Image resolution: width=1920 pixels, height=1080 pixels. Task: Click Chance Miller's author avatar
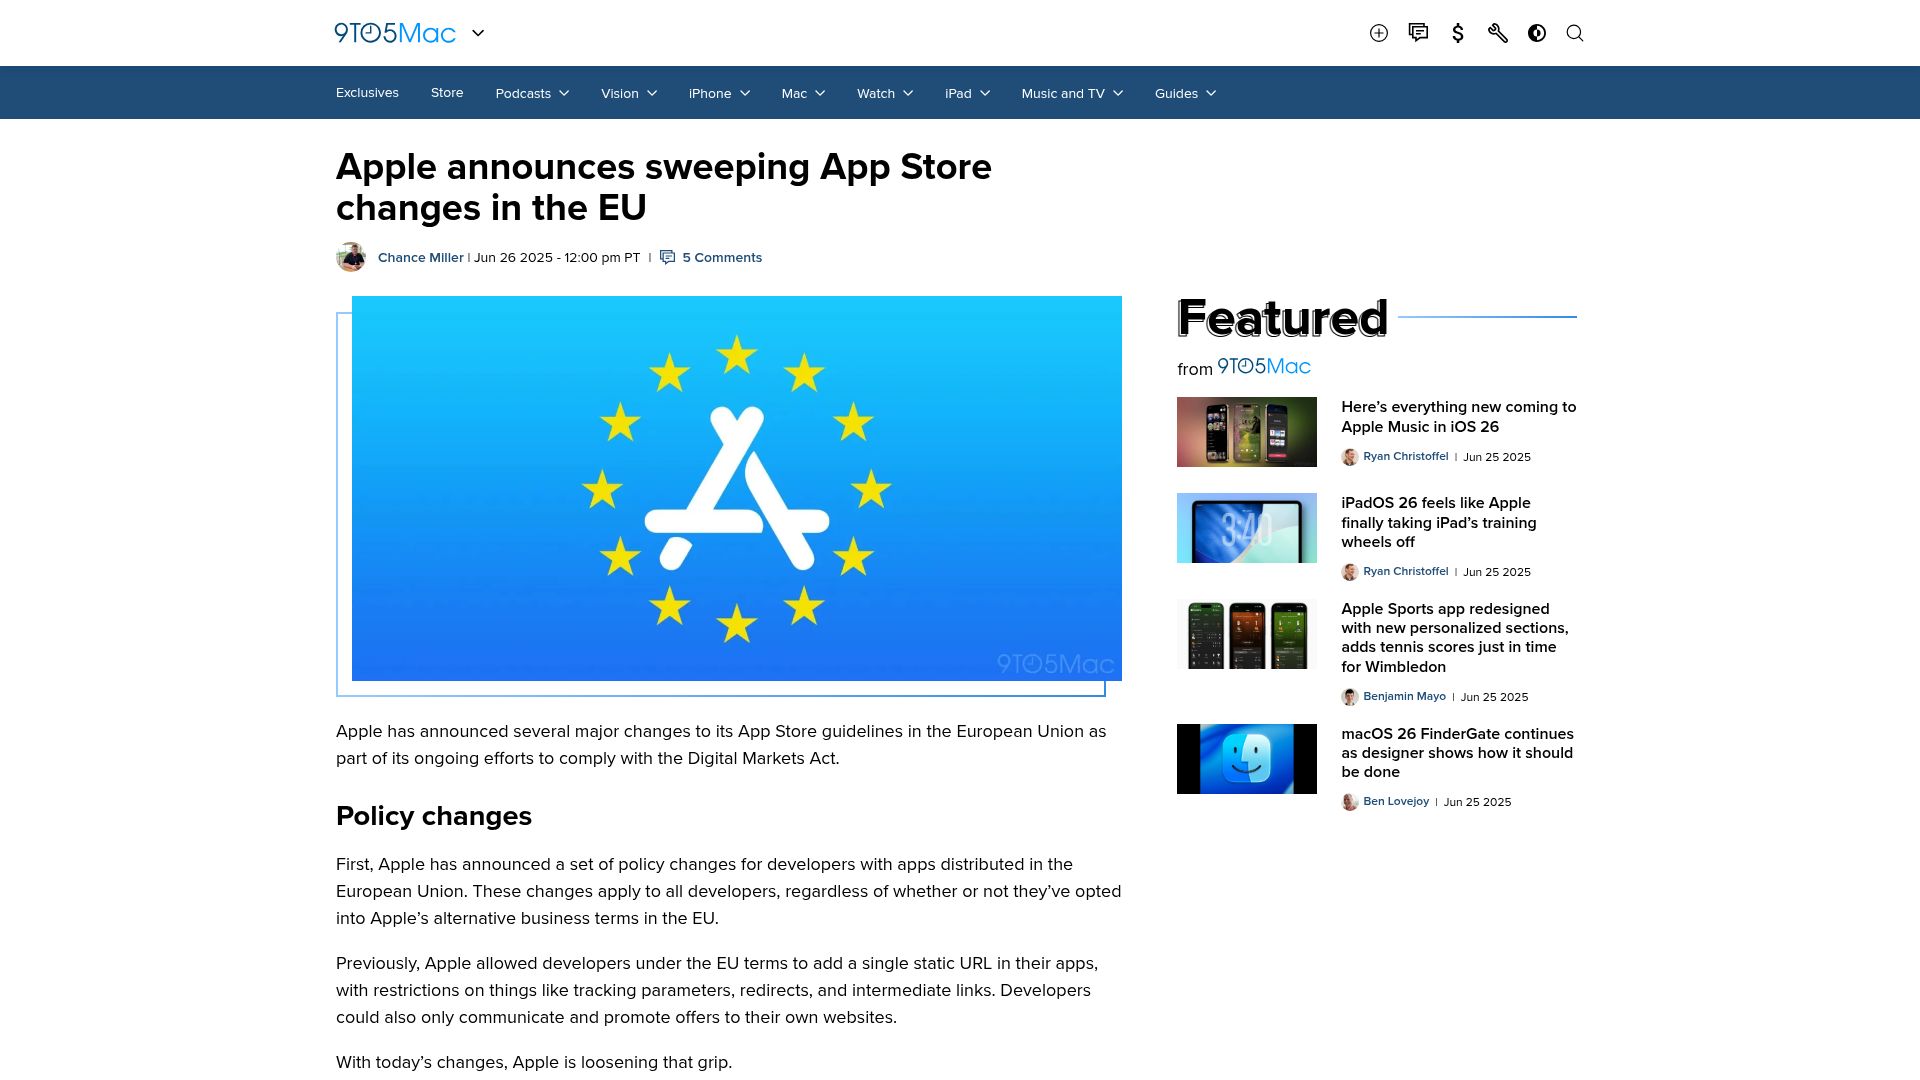pos(351,257)
